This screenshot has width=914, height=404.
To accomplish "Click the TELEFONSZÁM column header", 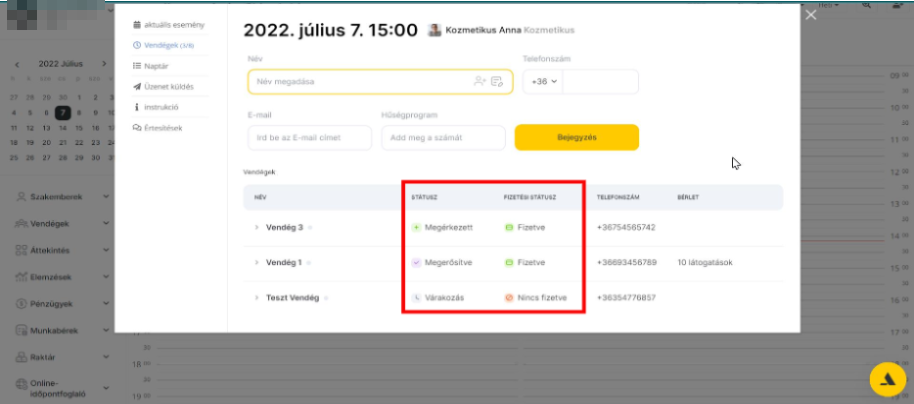I will click(x=618, y=198).
